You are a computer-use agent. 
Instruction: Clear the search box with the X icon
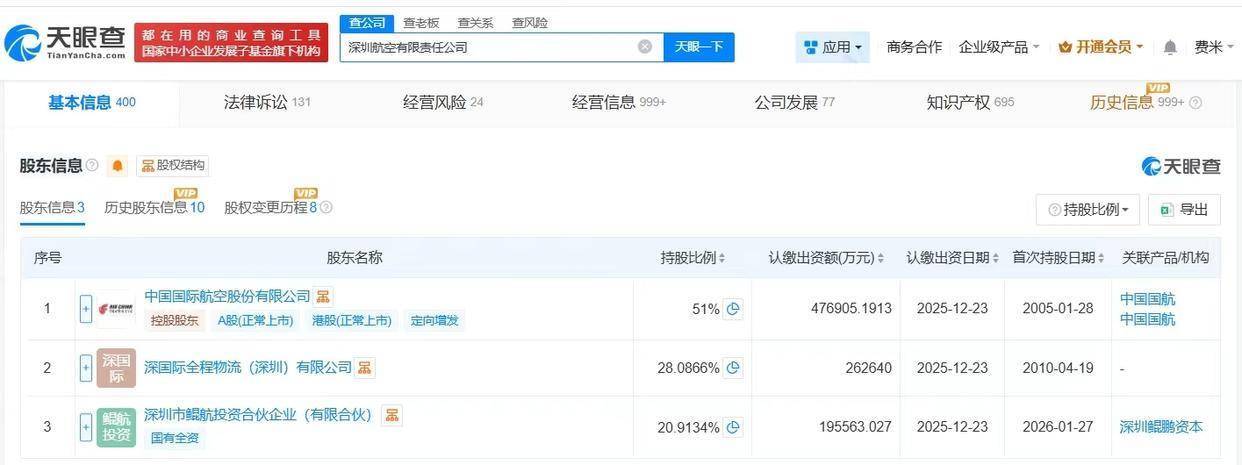(x=645, y=47)
